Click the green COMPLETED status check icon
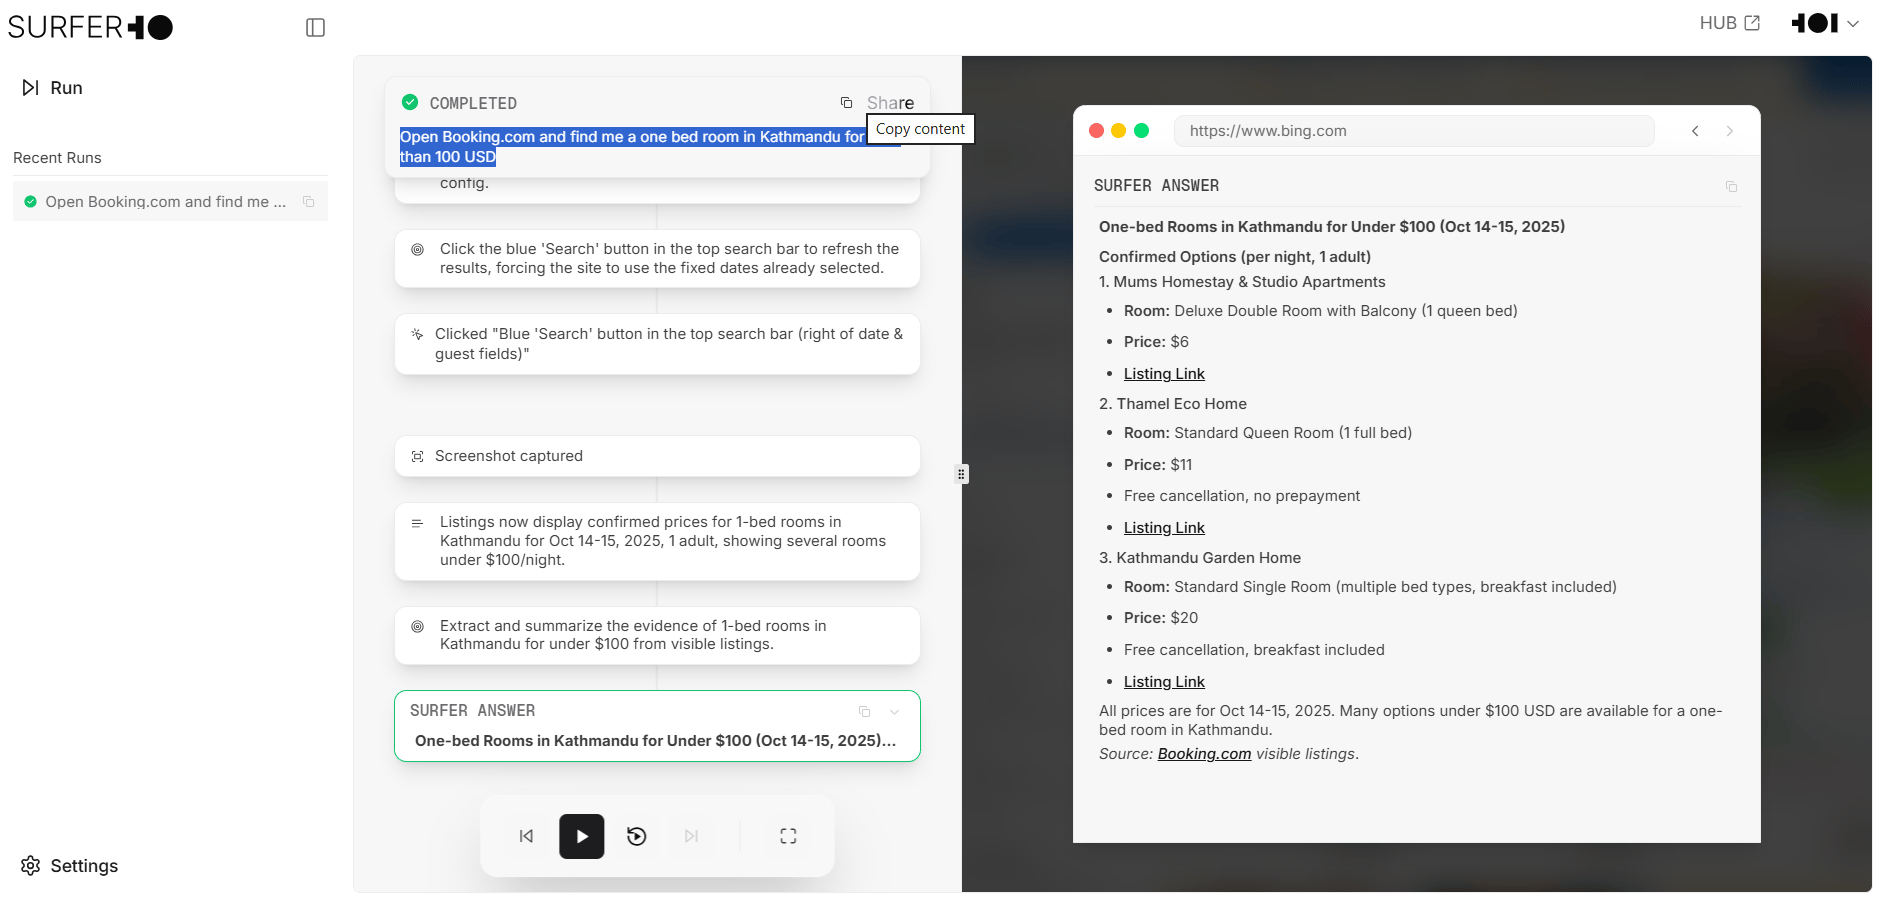The image size is (1888, 909). pos(410,102)
